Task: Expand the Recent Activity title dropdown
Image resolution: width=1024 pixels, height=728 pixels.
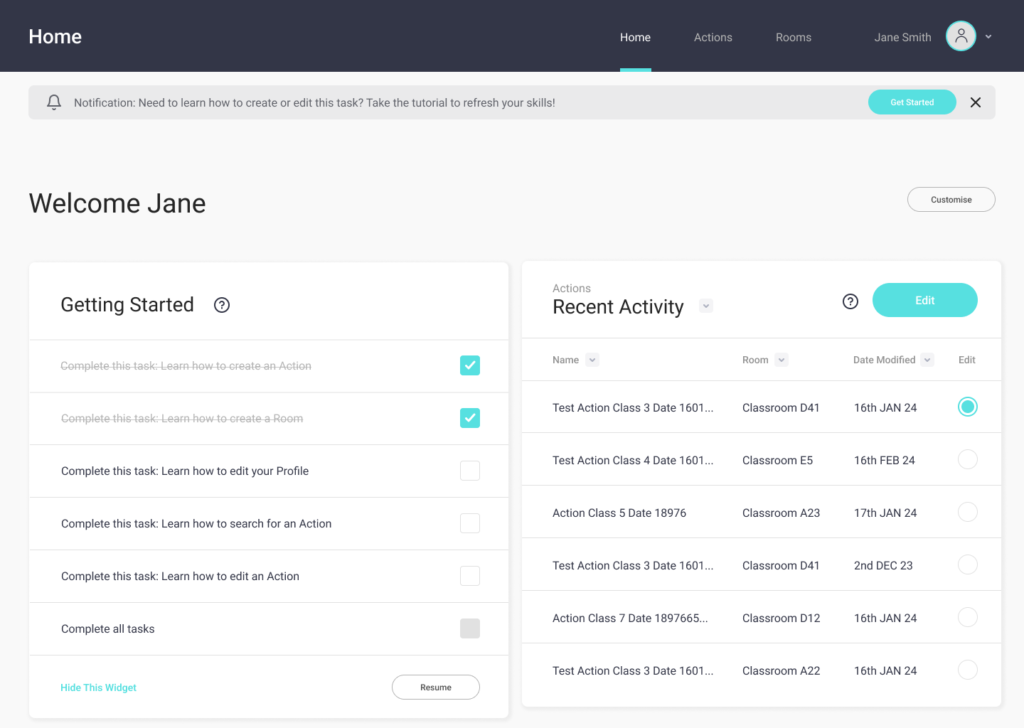Action: (x=706, y=306)
